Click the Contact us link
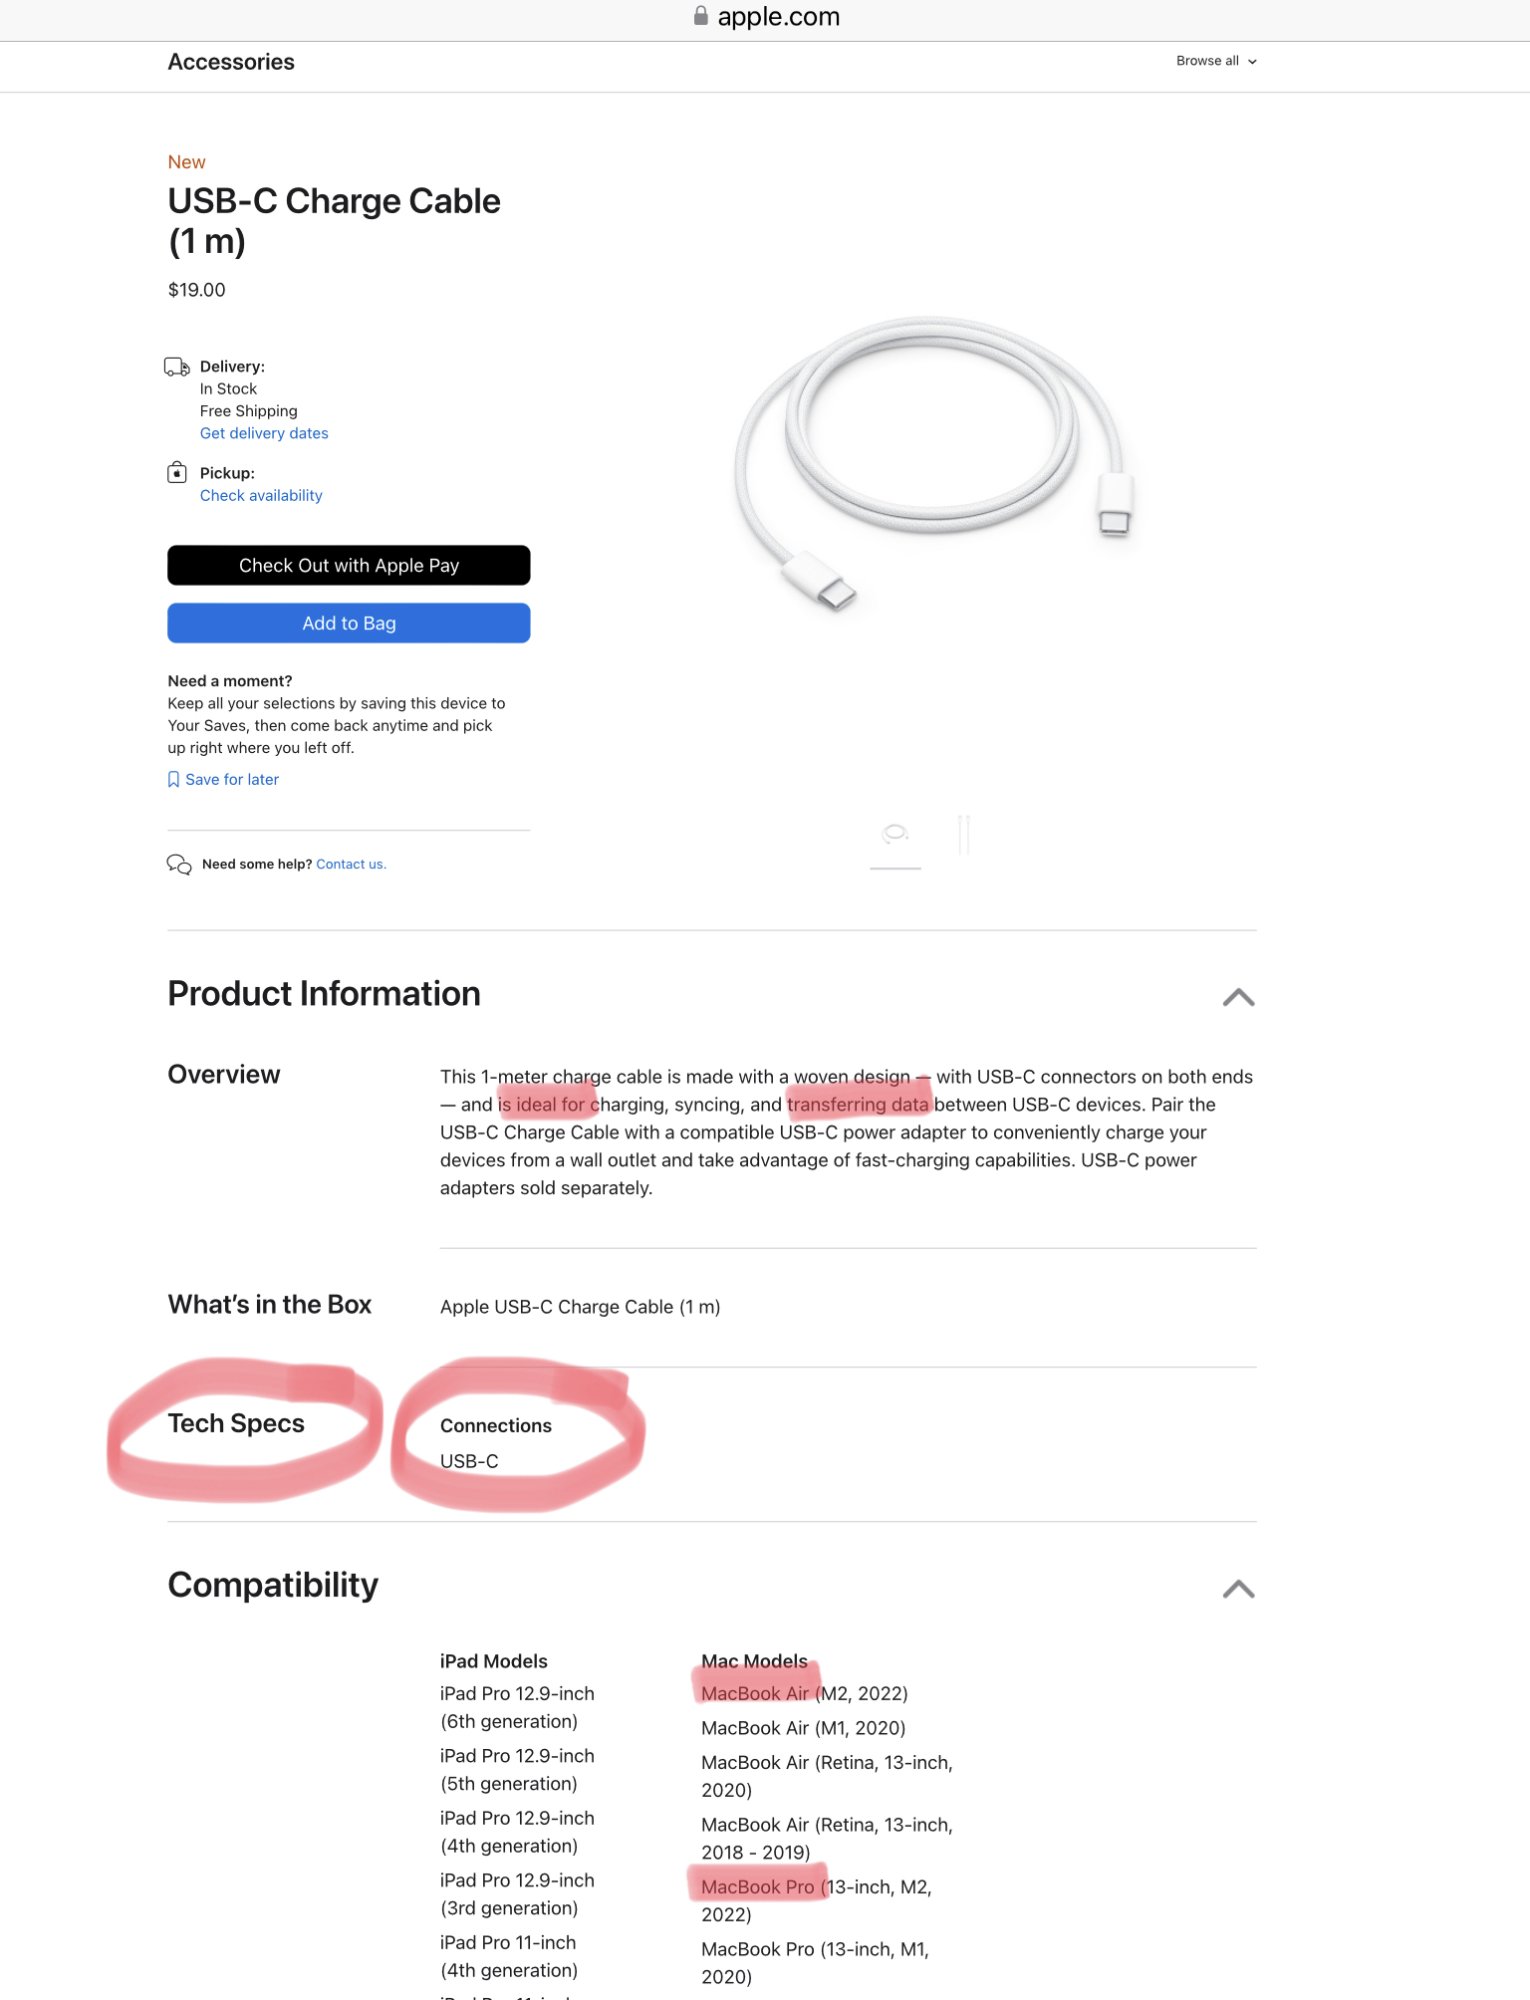 point(351,864)
